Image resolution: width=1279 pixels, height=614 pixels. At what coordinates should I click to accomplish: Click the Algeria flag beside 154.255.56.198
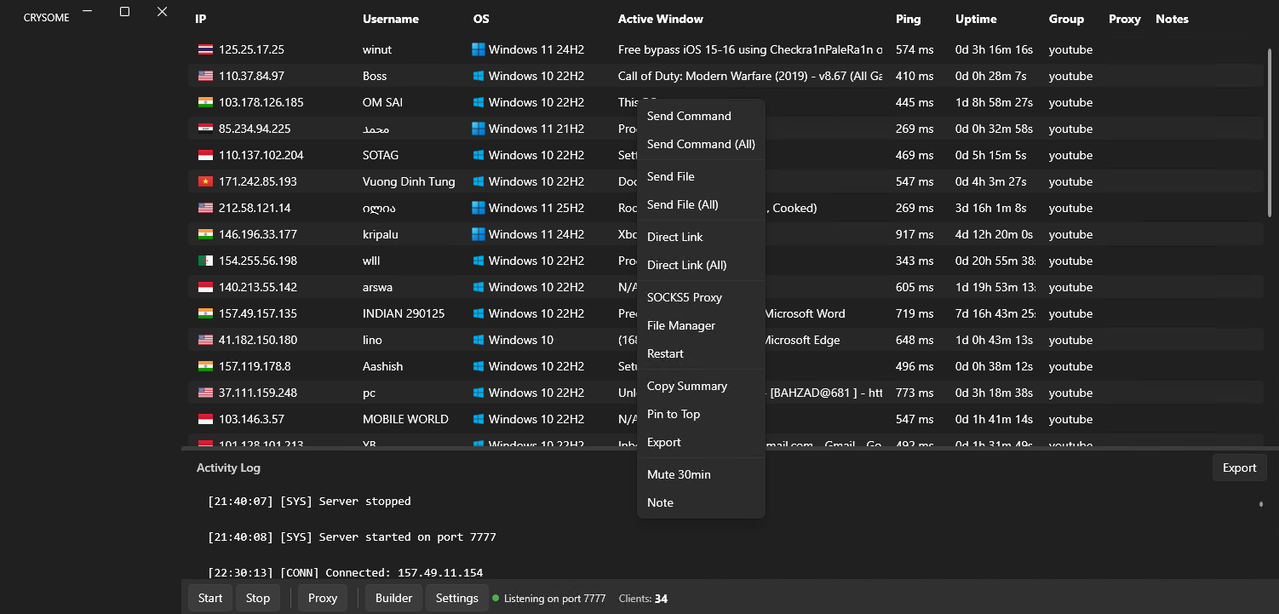click(x=205, y=261)
